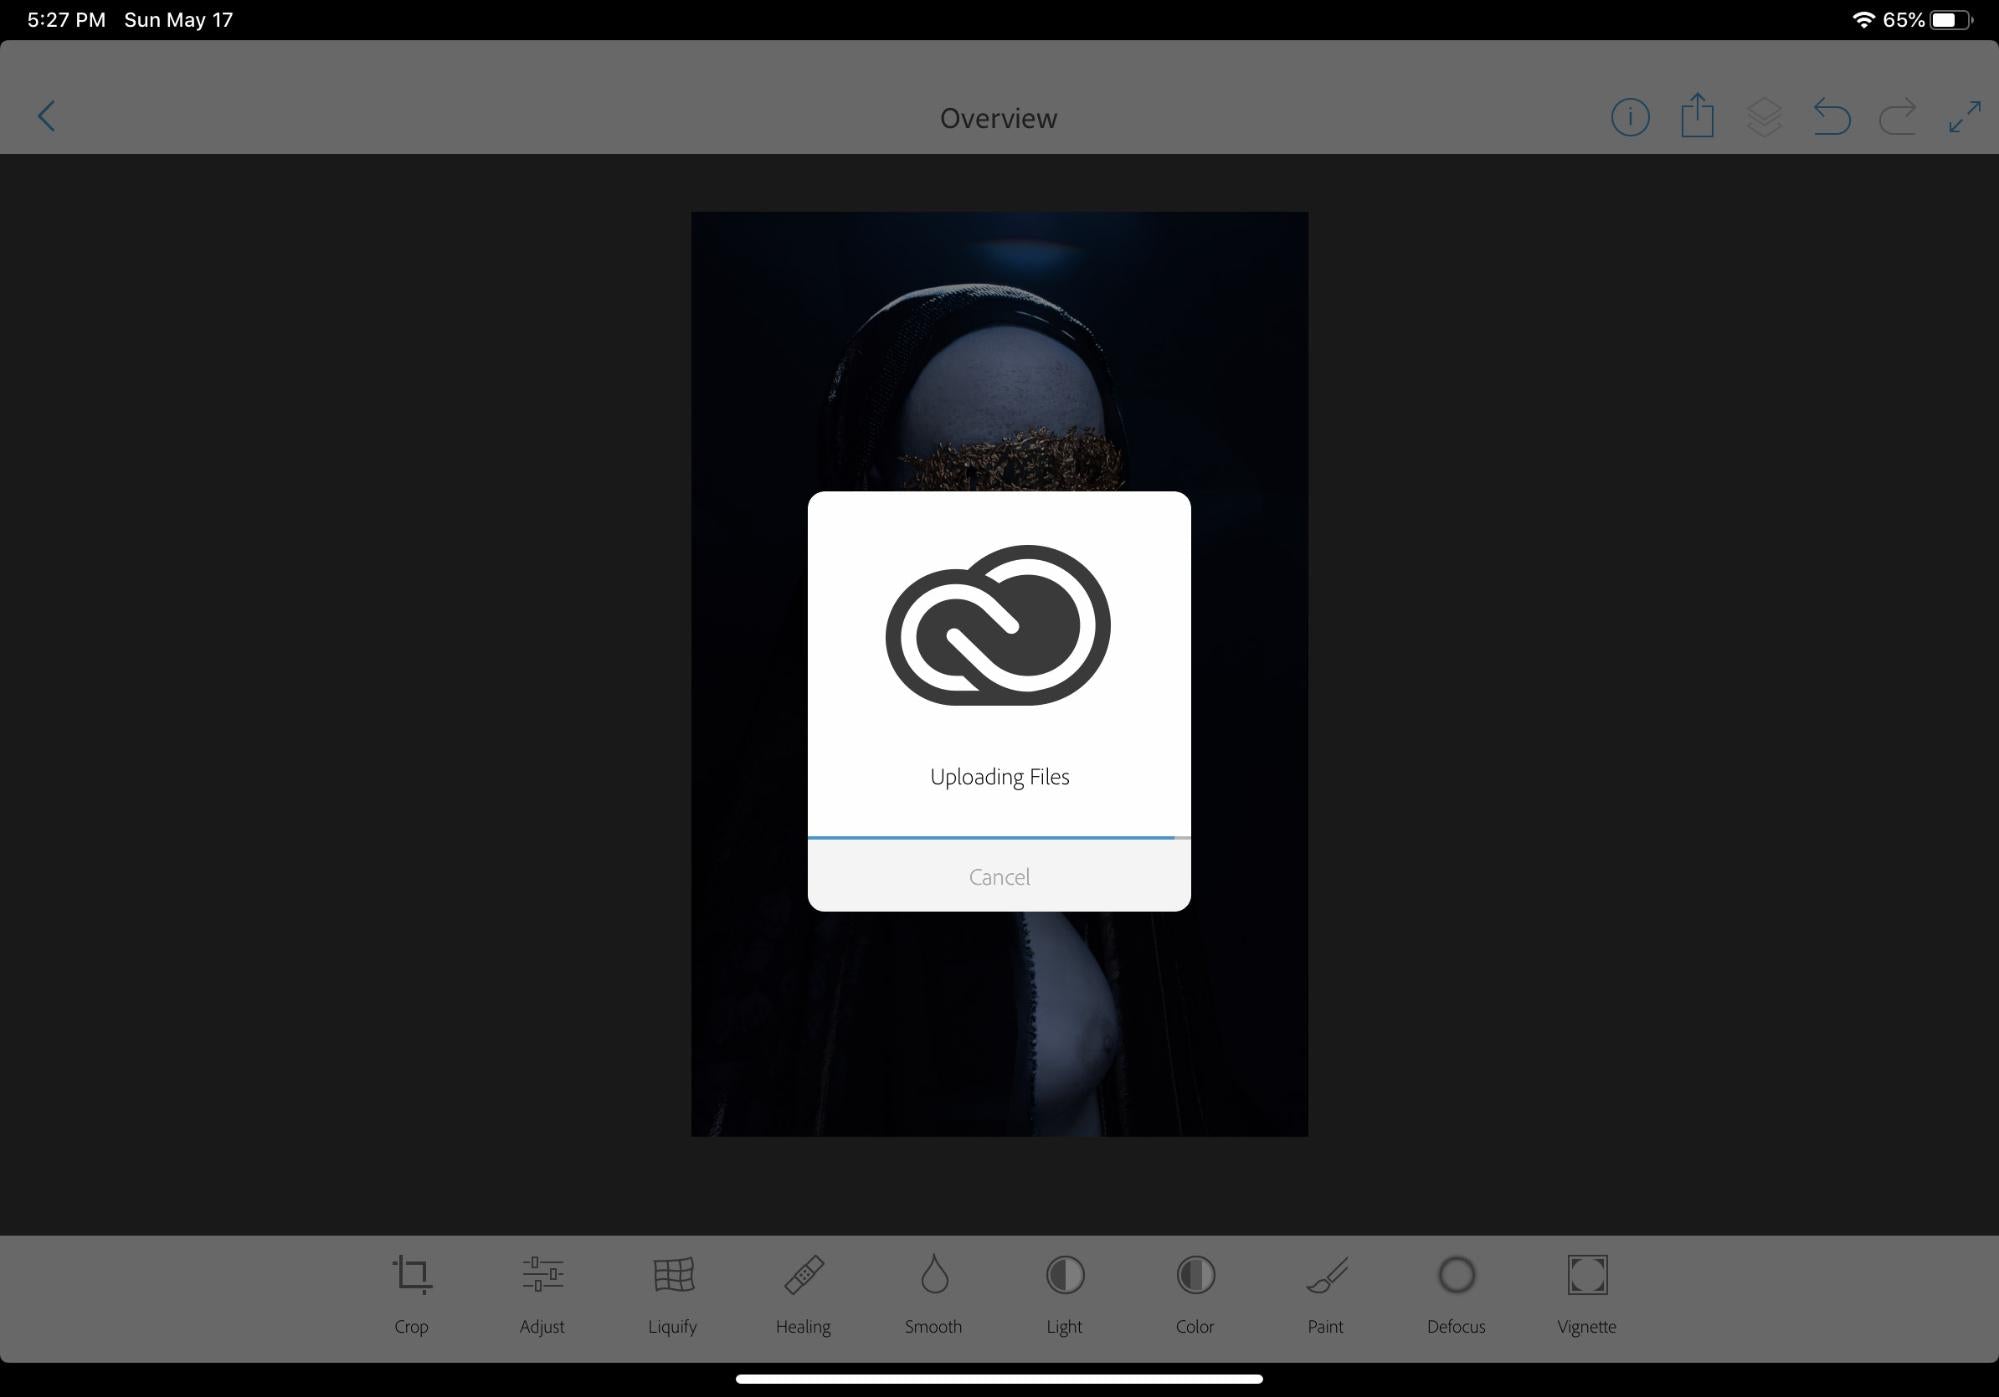Select the Crop tool

point(411,1296)
